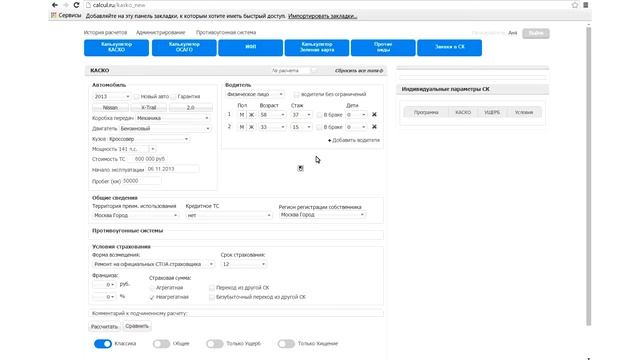This screenshot has width=640, height=360.
Task: Select female (Ж) for driver 1
Action: point(251,115)
